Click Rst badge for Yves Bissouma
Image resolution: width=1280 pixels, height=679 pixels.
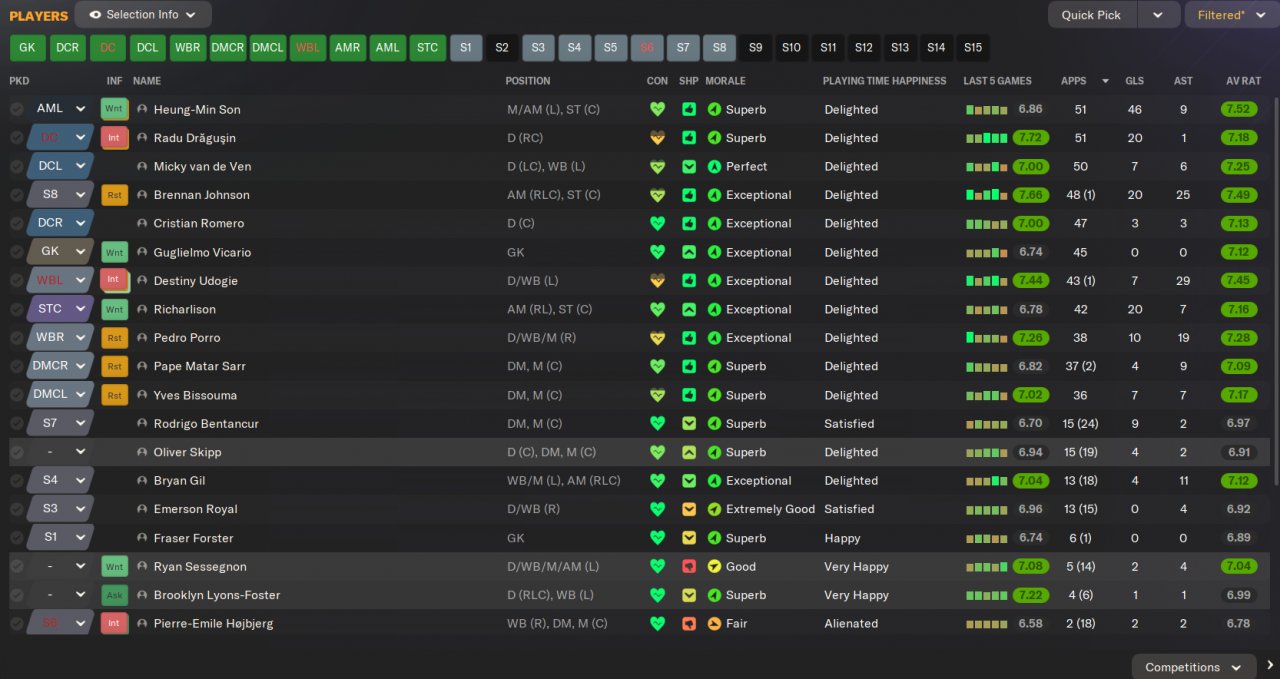tap(114, 395)
